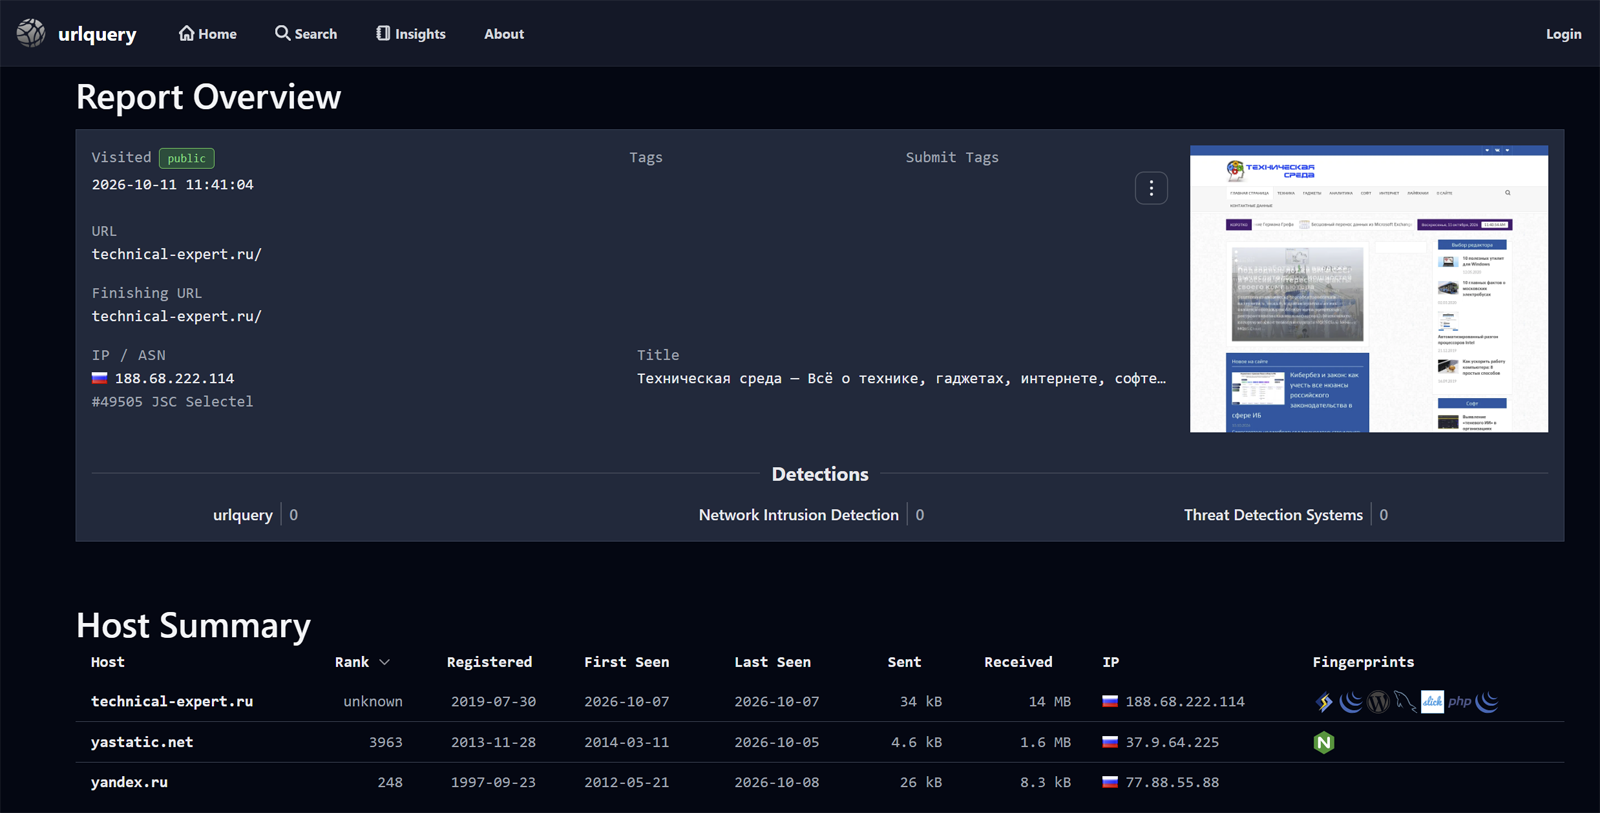This screenshot has height=813, width=1600.
Task: Click the visited timestamp 2026-10-11 11:41:04
Action: click(x=173, y=184)
